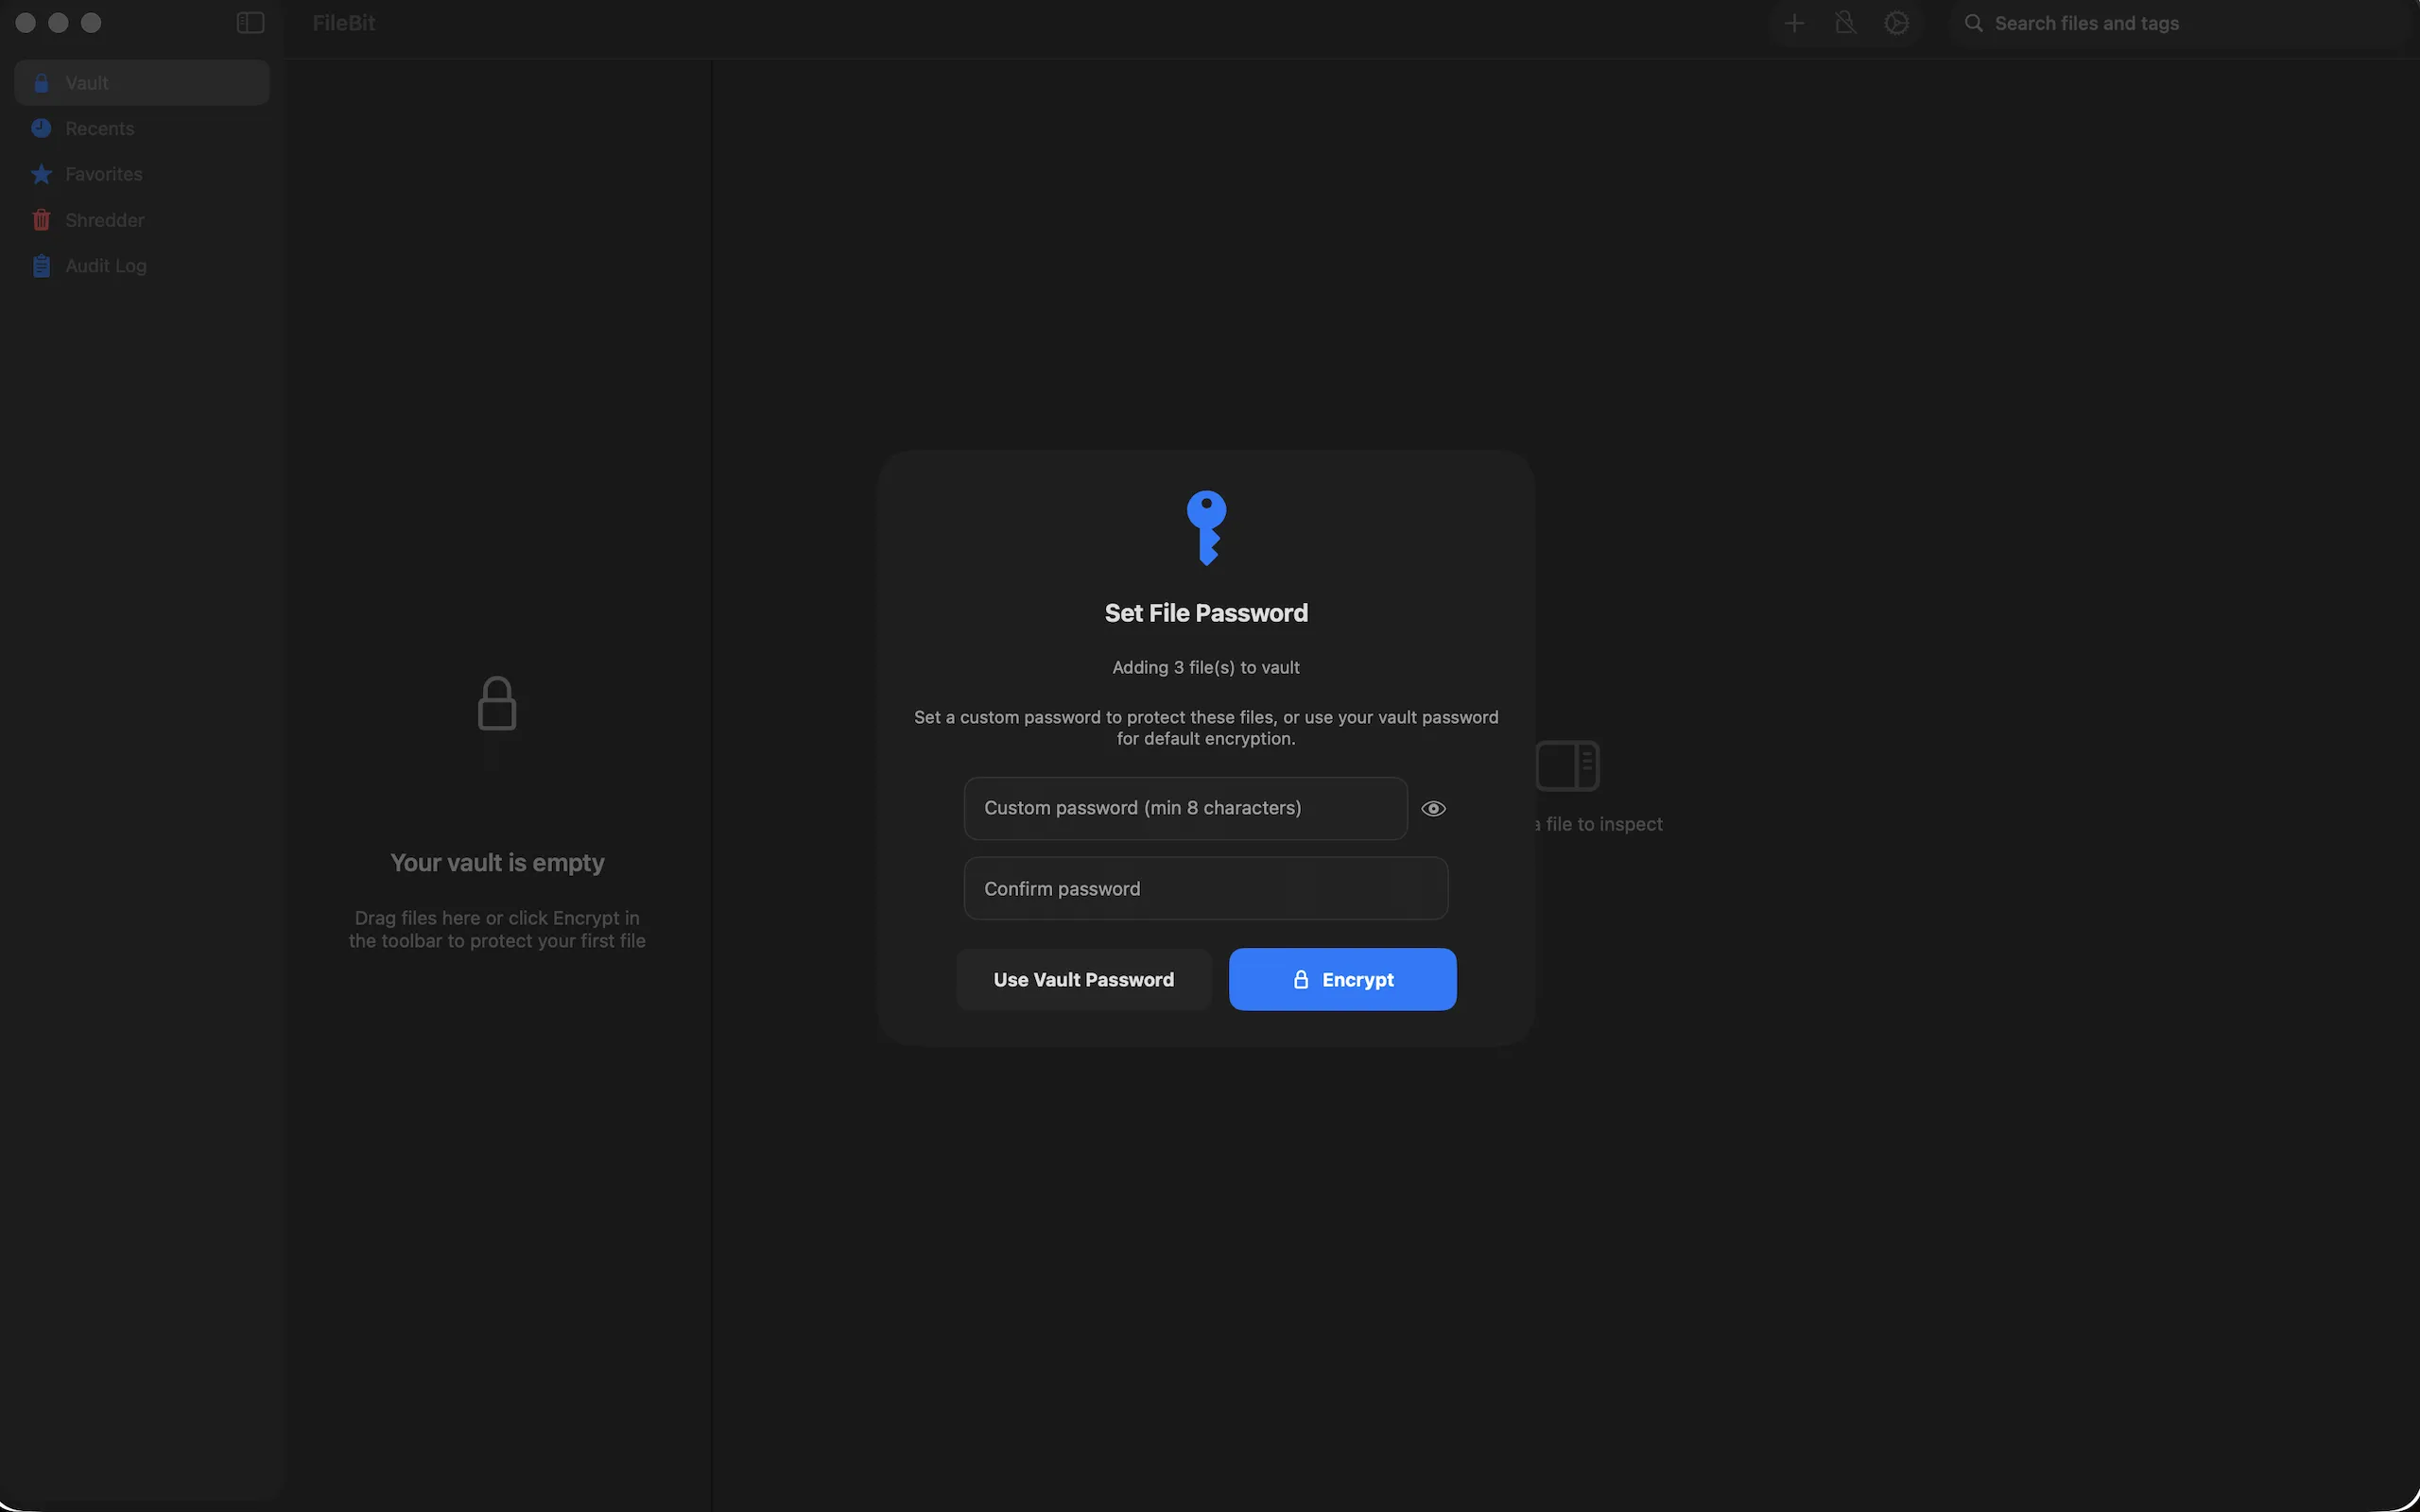Click the Favorites star icon
2420x1512 pixels.
click(41, 174)
